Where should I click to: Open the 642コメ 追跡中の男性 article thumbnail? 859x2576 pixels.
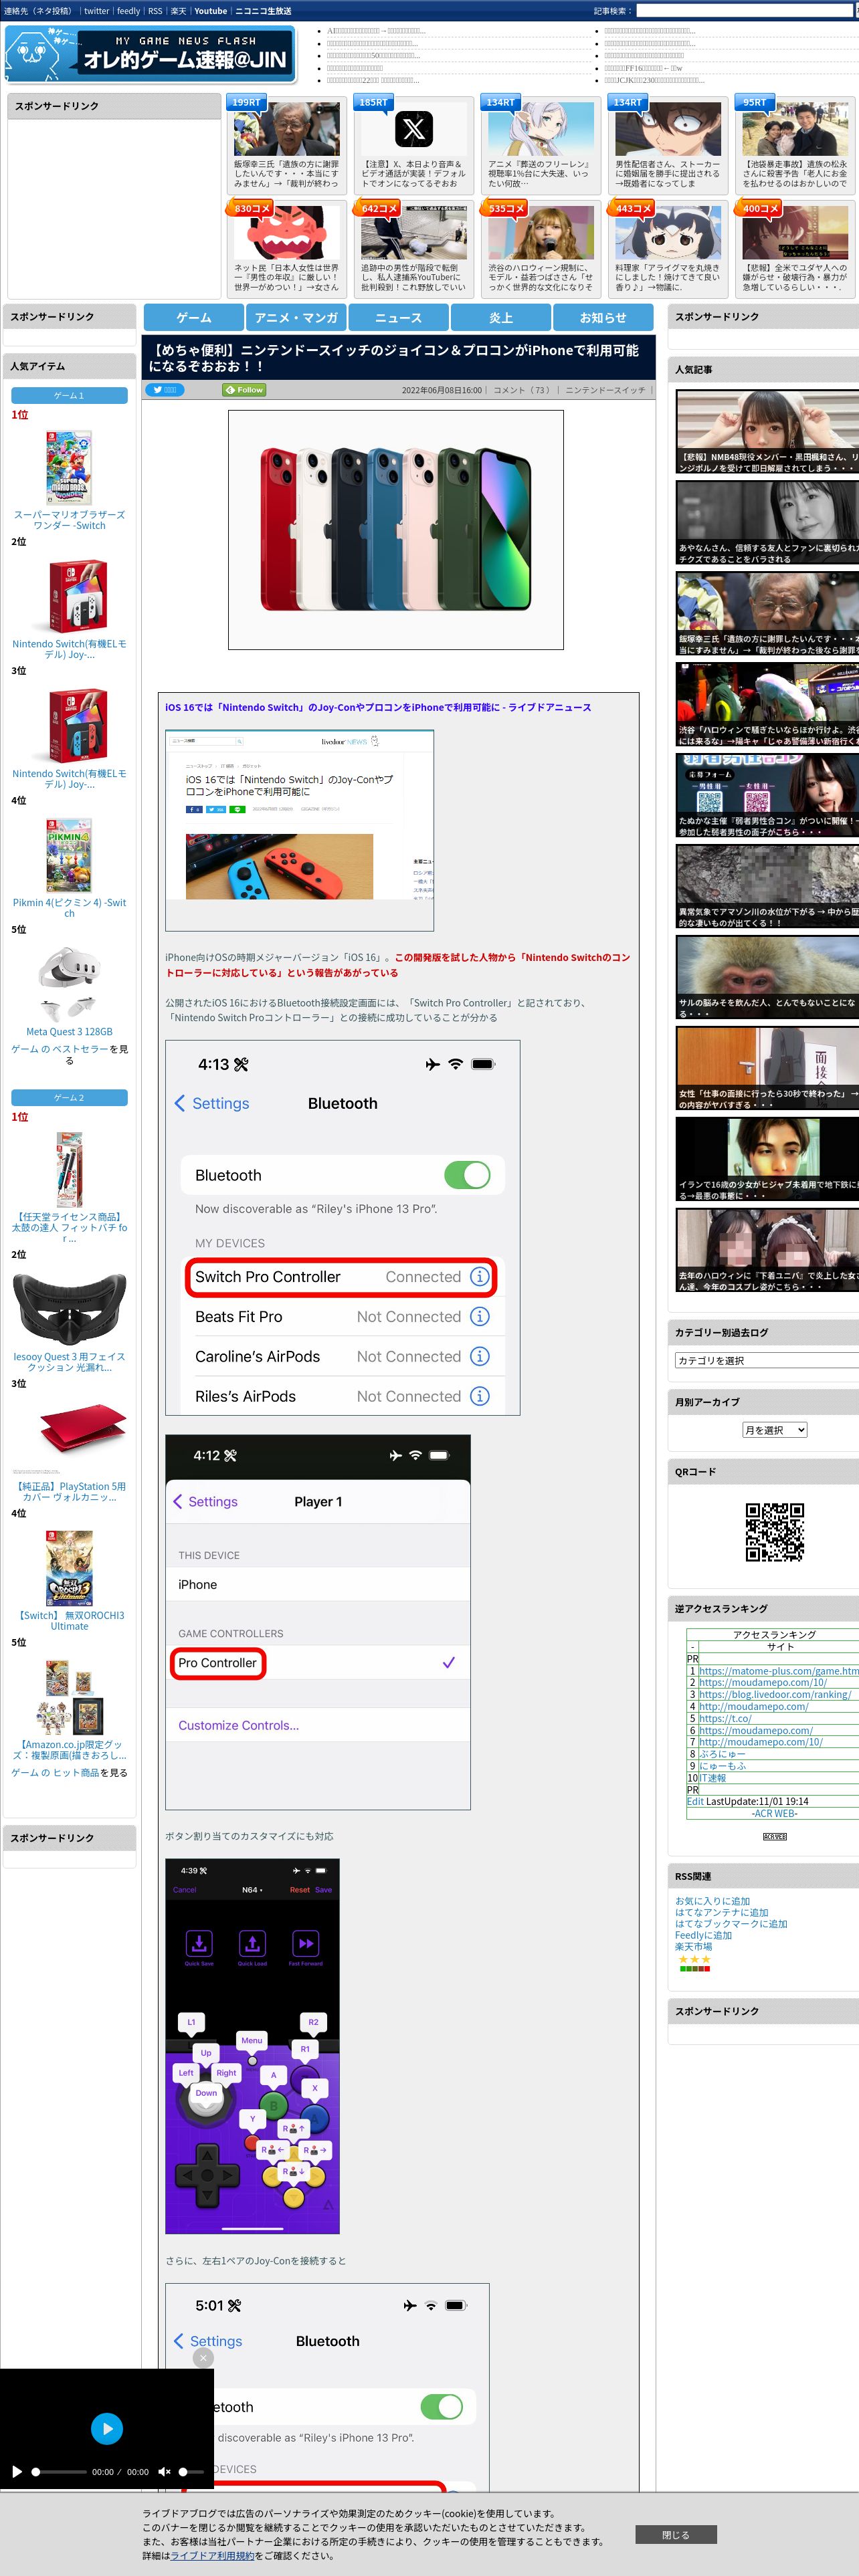(413, 233)
